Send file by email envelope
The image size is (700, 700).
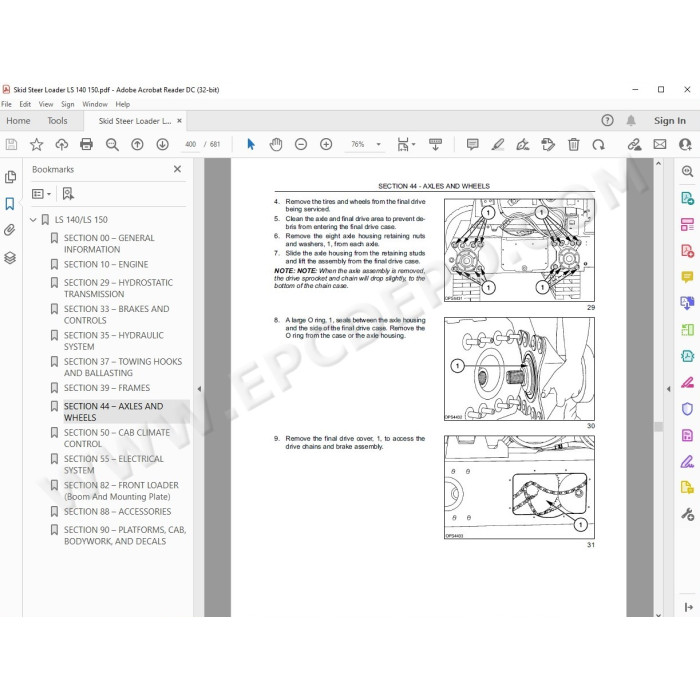660,144
